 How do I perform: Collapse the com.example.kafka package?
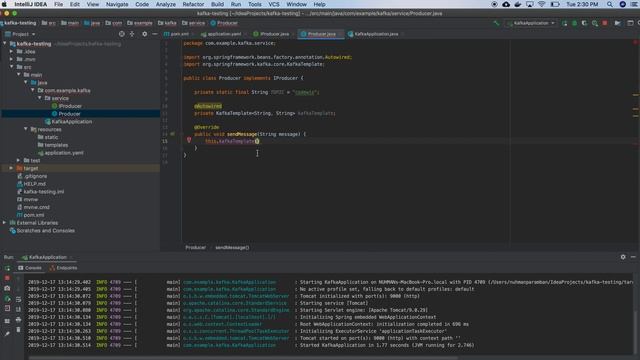tap(33, 90)
